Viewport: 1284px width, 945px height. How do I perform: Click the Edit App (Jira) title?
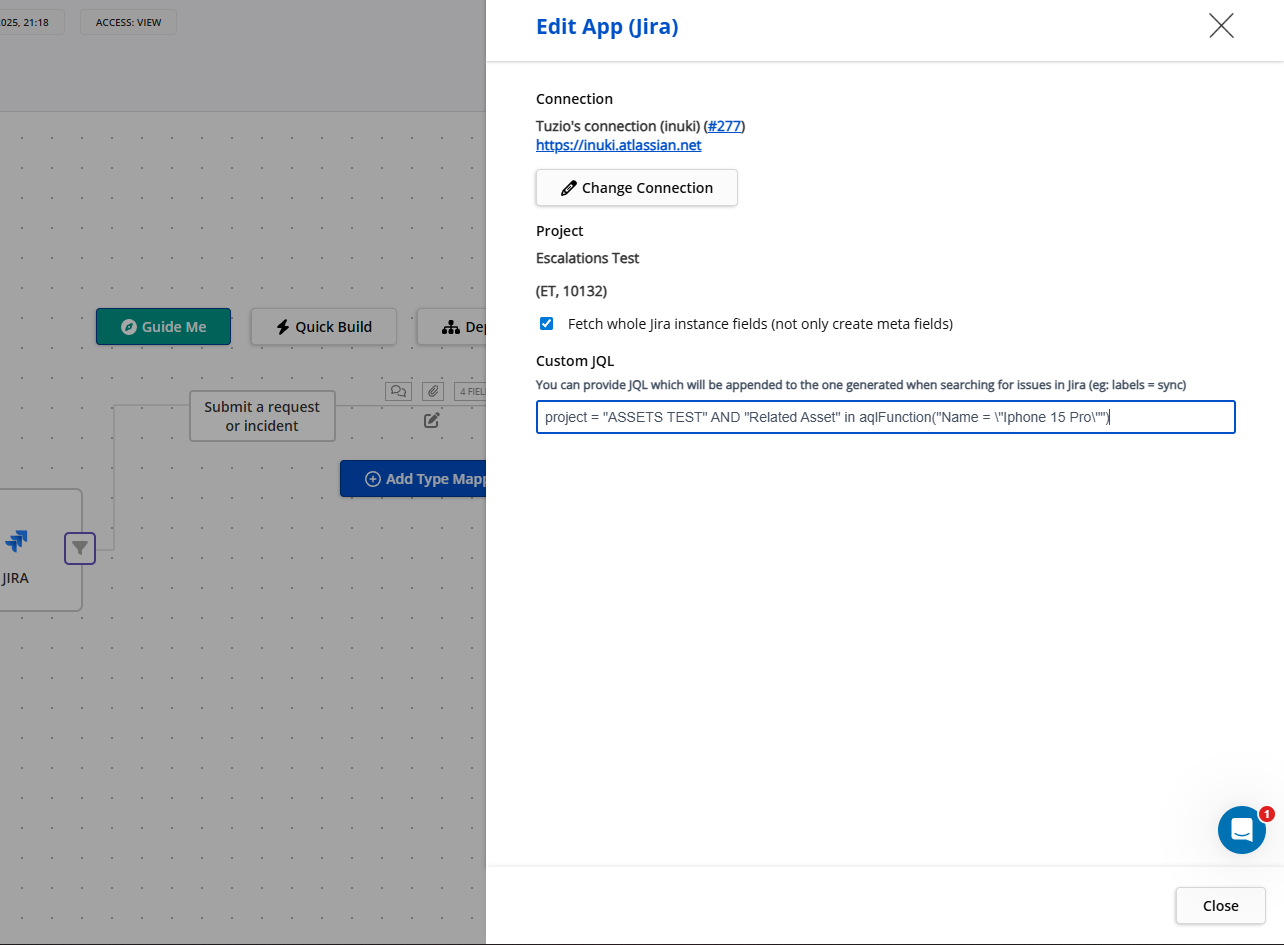tap(607, 27)
